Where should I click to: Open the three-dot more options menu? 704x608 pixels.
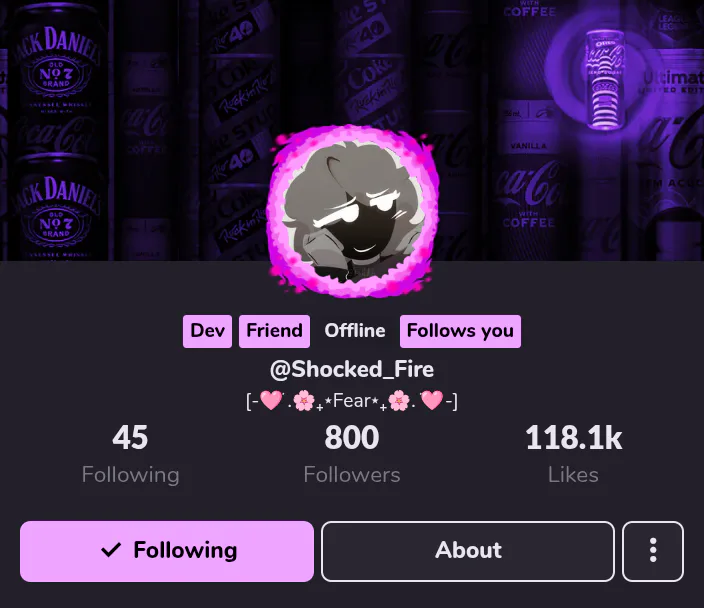pos(653,551)
